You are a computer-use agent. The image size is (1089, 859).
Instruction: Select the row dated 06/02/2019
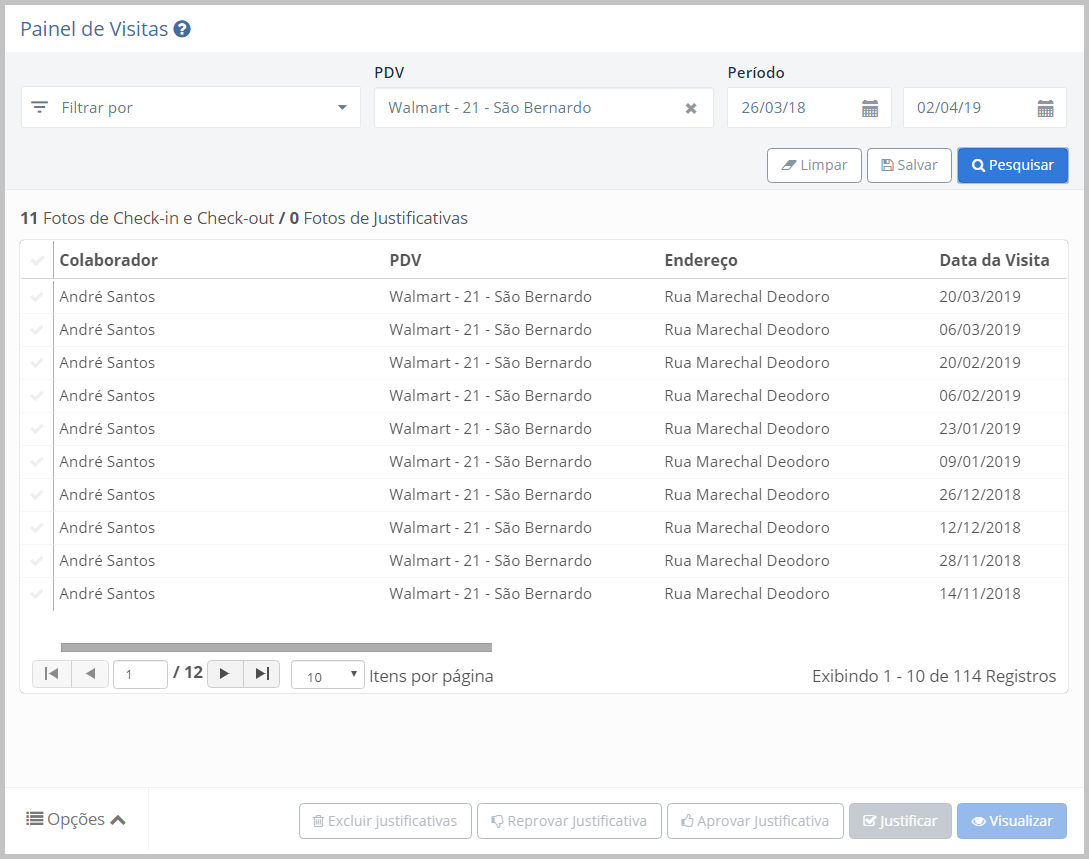[37, 396]
